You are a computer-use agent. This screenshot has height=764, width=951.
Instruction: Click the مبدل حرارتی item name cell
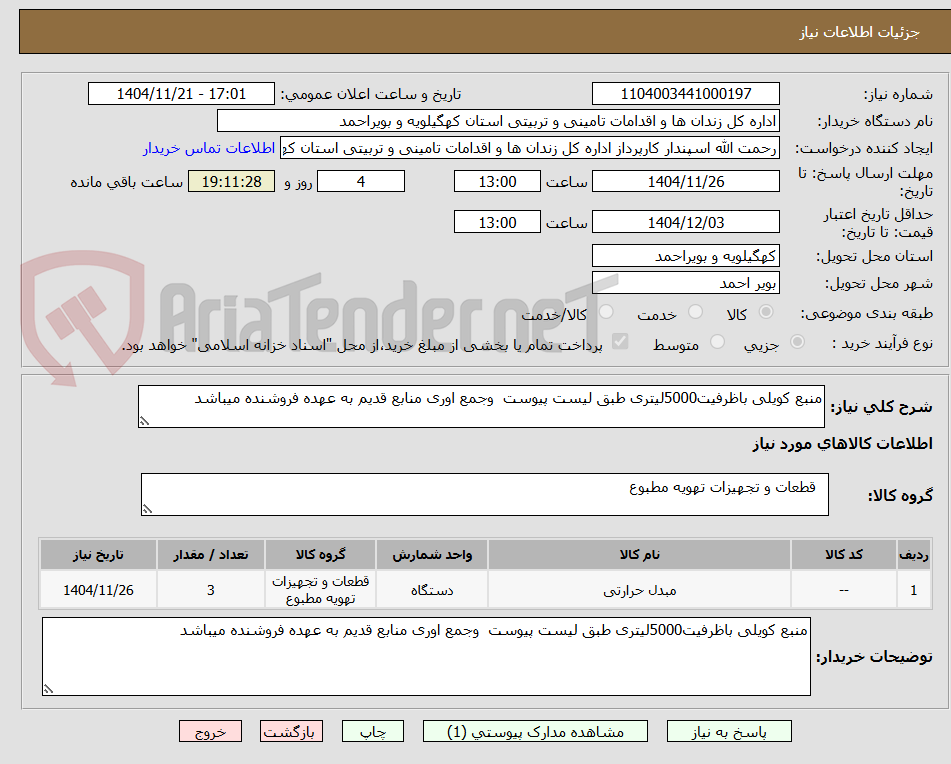pyautogui.click(x=639, y=590)
